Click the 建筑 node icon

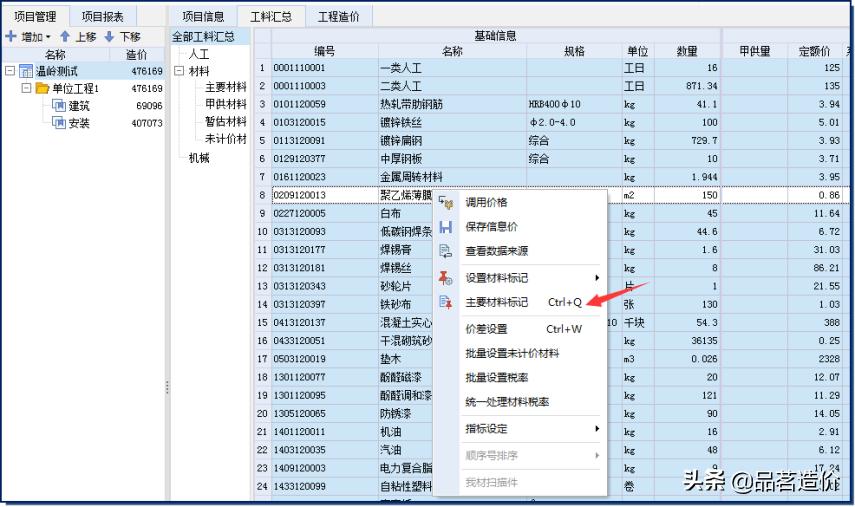(59, 105)
